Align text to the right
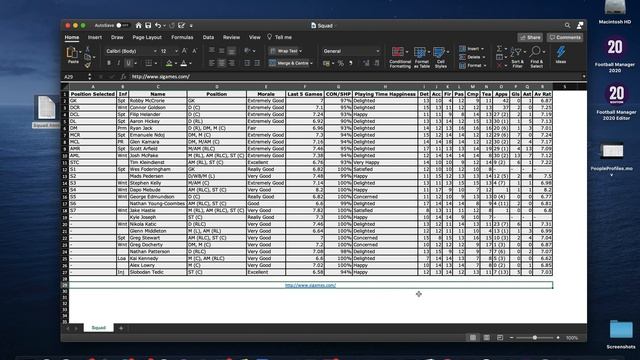The height and width of the screenshot is (360, 640). tap(231, 63)
